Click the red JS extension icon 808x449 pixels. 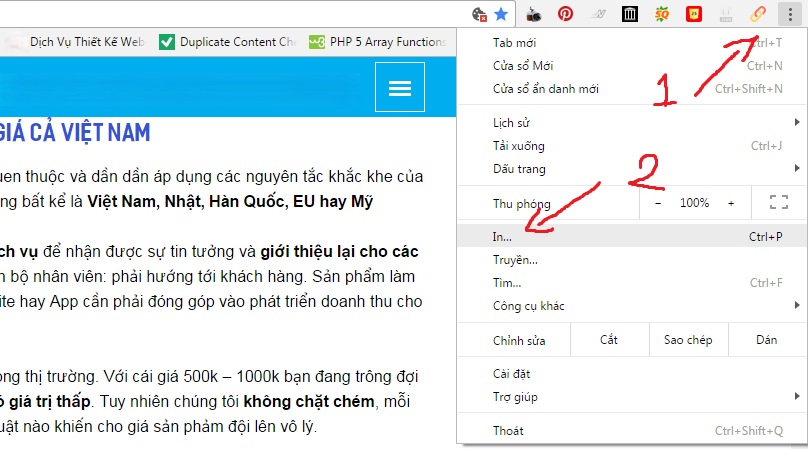click(694, 14)
